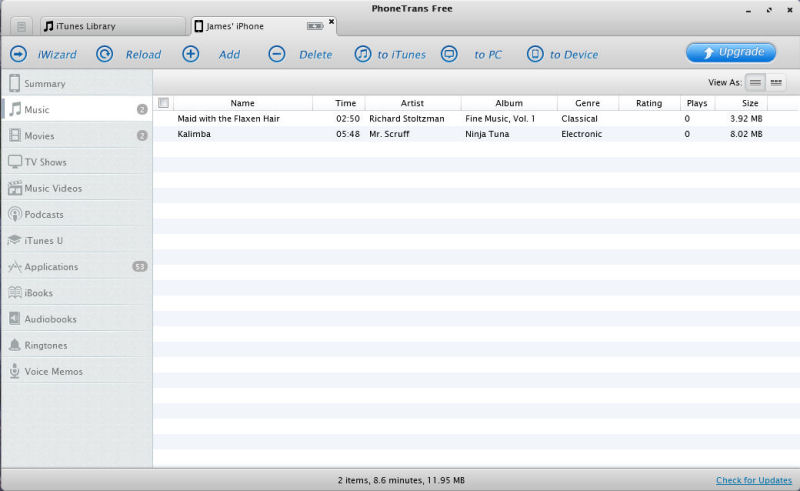
Task: Close the James' iPhone tab
Action: (332, 21)
